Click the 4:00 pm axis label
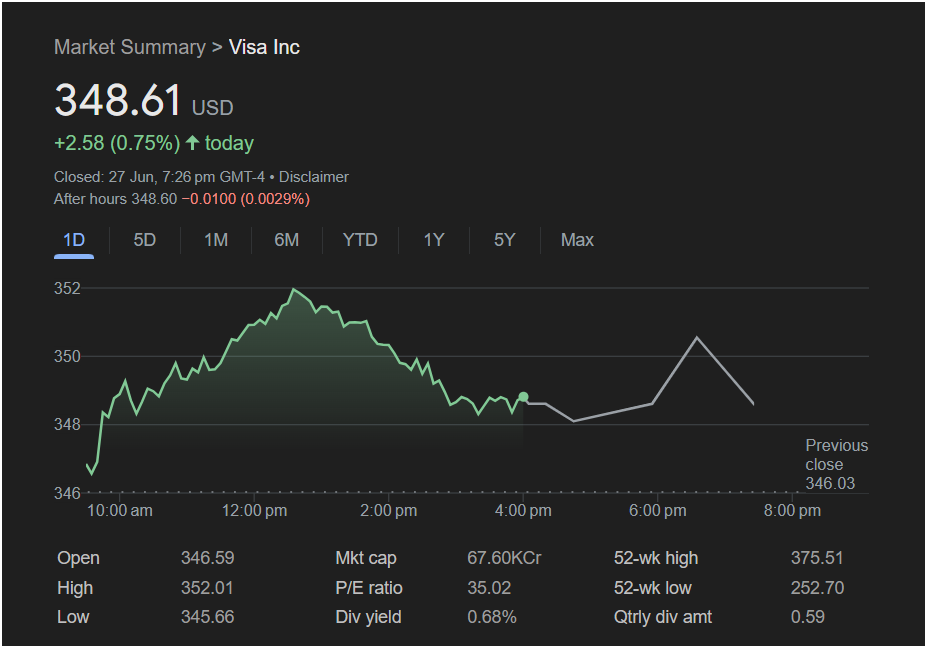 523,510
